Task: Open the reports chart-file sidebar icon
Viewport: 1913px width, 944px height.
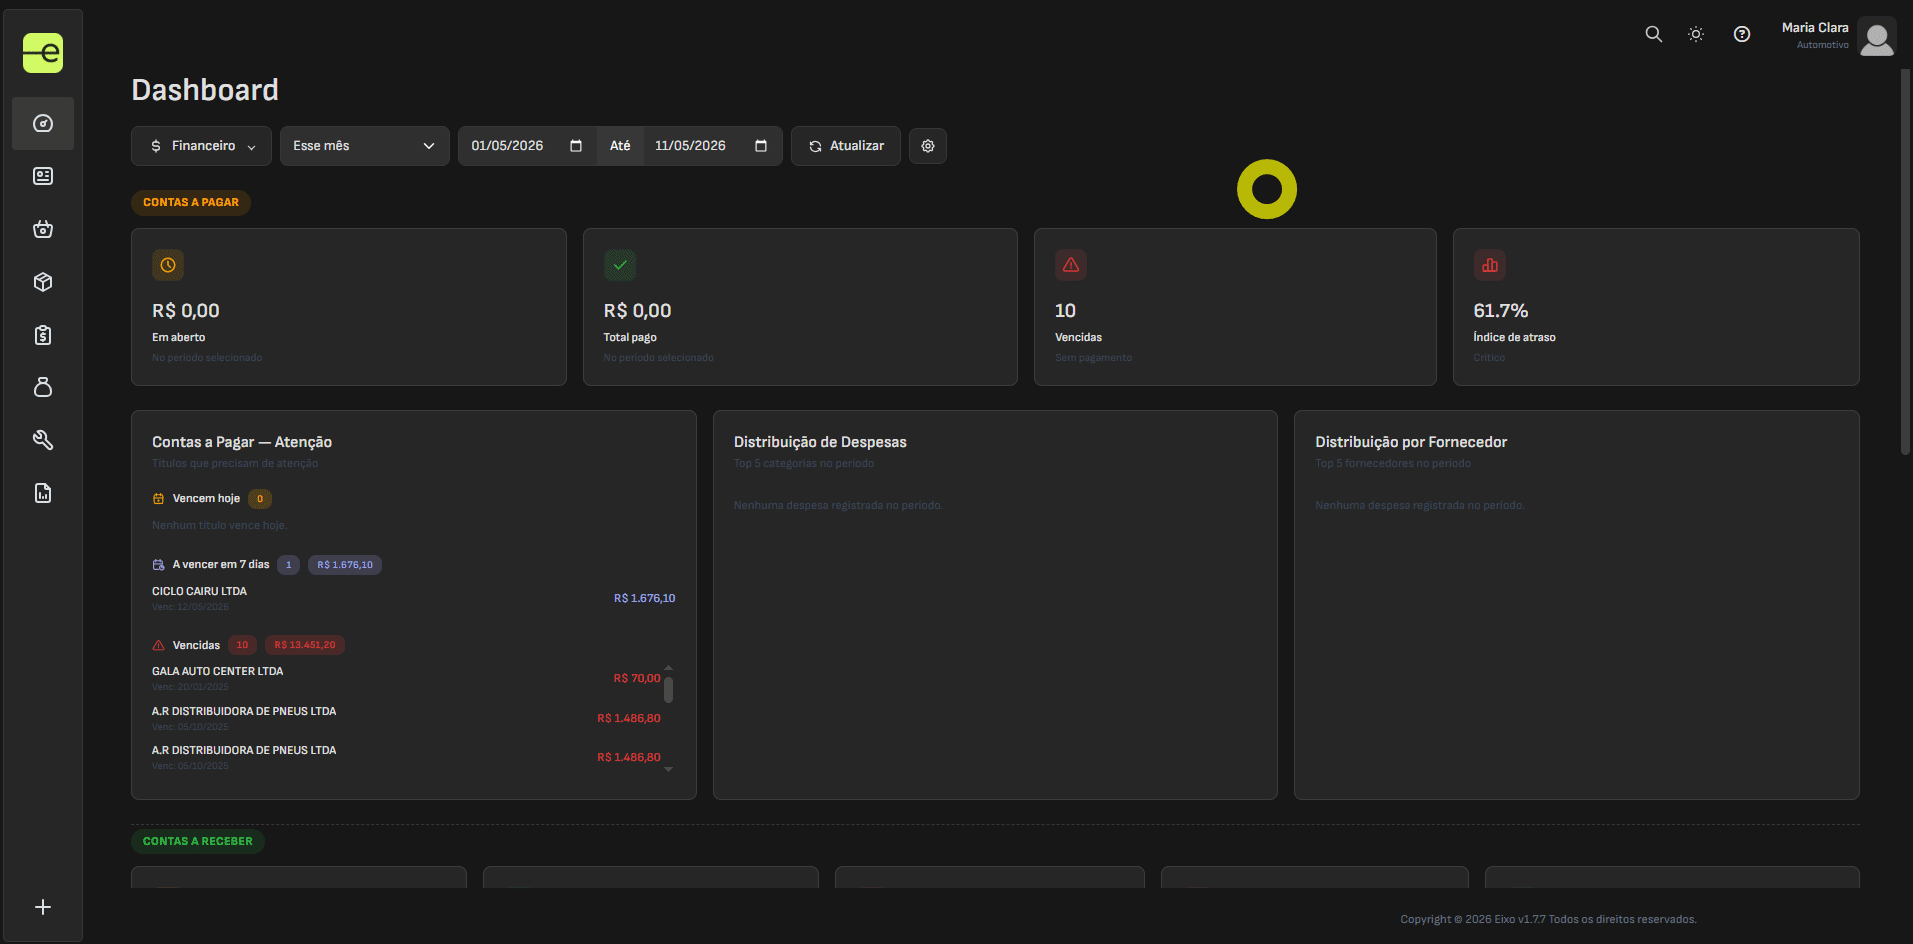Action: click(x=43, y=493)
